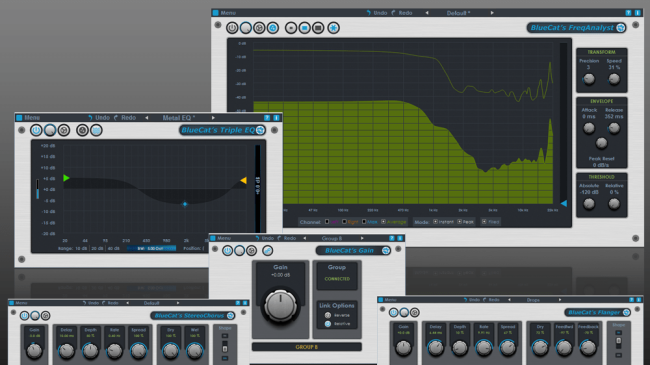Screen dimensions: 650x365
Task: Open FreqAnalyst Default preset list
Action: click(458, 13)
